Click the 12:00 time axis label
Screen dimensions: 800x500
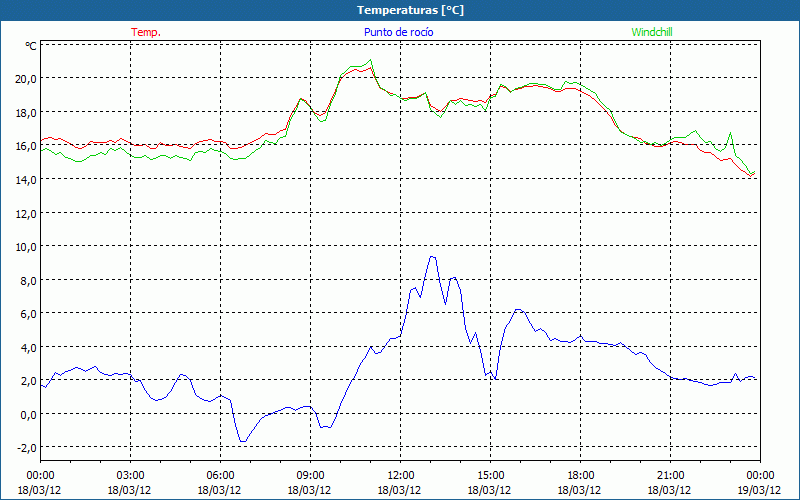click(x=401, y=476)
